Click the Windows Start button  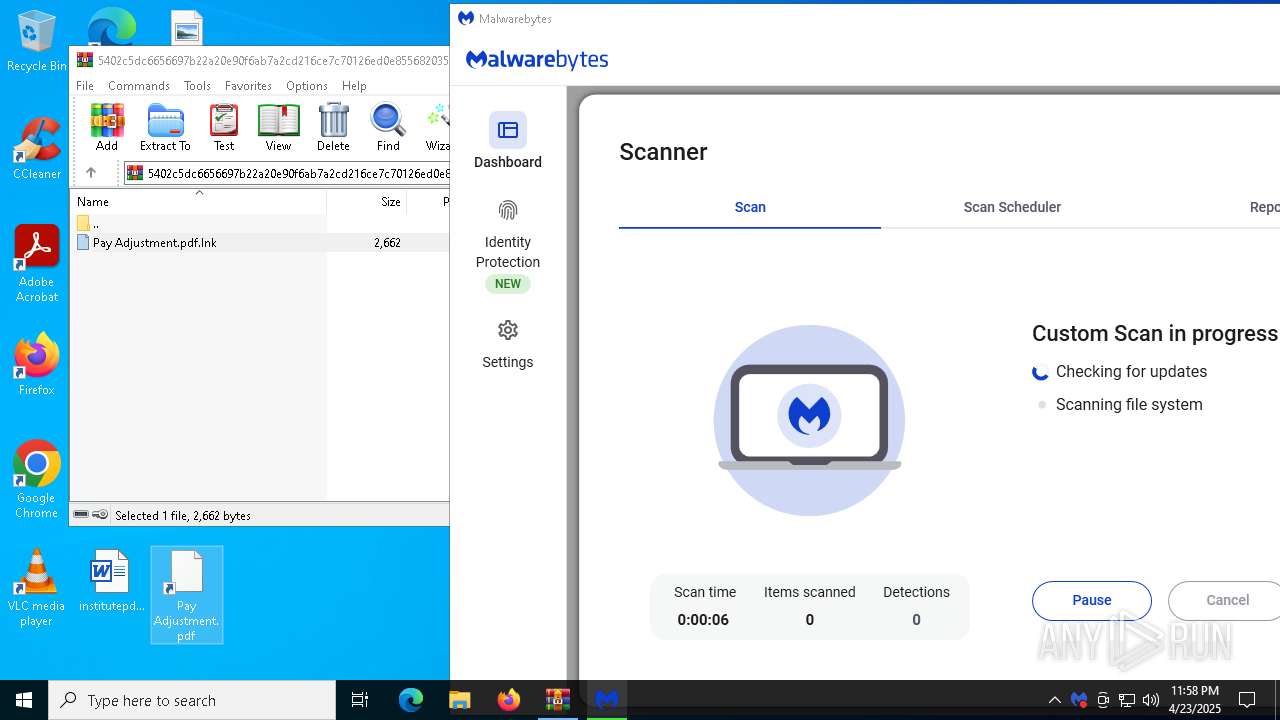pos(24,700)
